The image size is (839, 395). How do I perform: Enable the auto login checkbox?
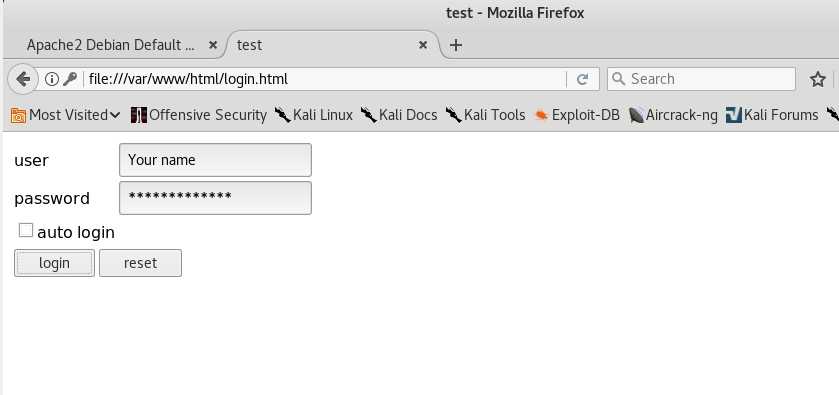pos(26,231)
